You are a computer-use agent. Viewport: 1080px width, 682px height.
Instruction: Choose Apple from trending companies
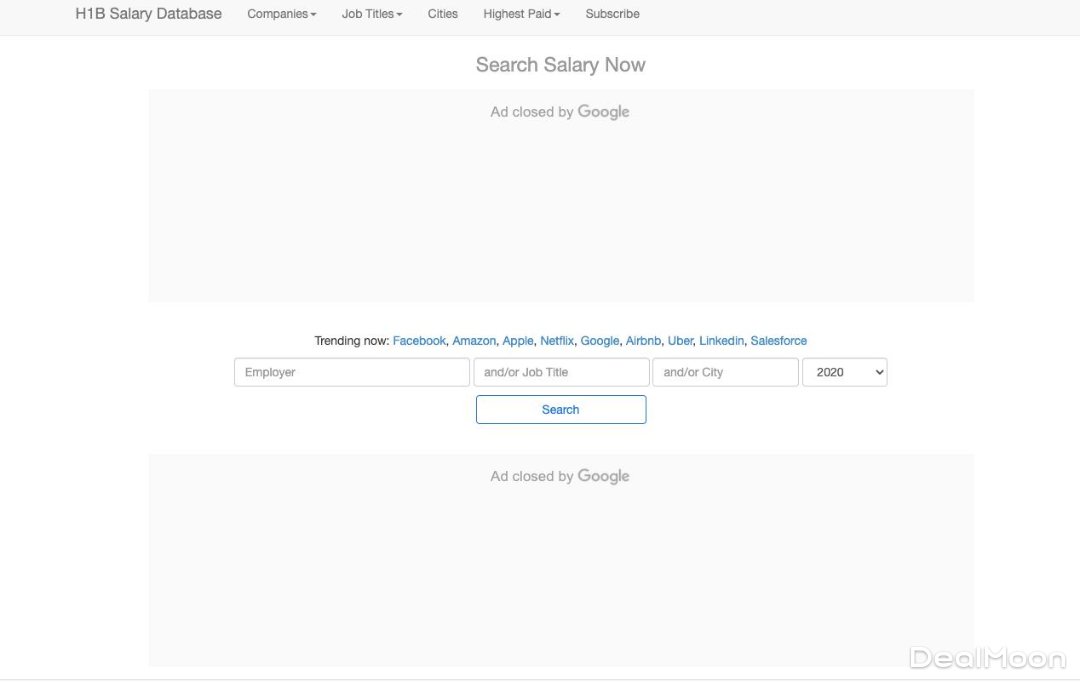point(518,341)
